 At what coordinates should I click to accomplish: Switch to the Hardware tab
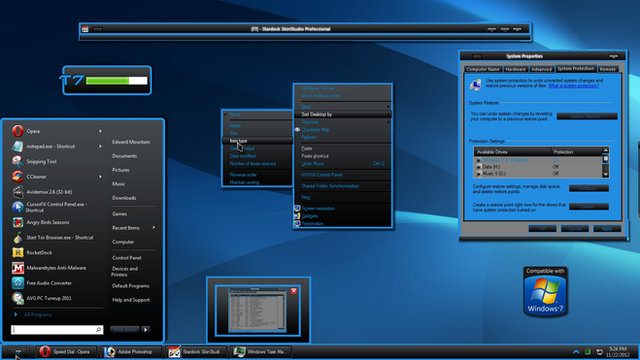515,69
